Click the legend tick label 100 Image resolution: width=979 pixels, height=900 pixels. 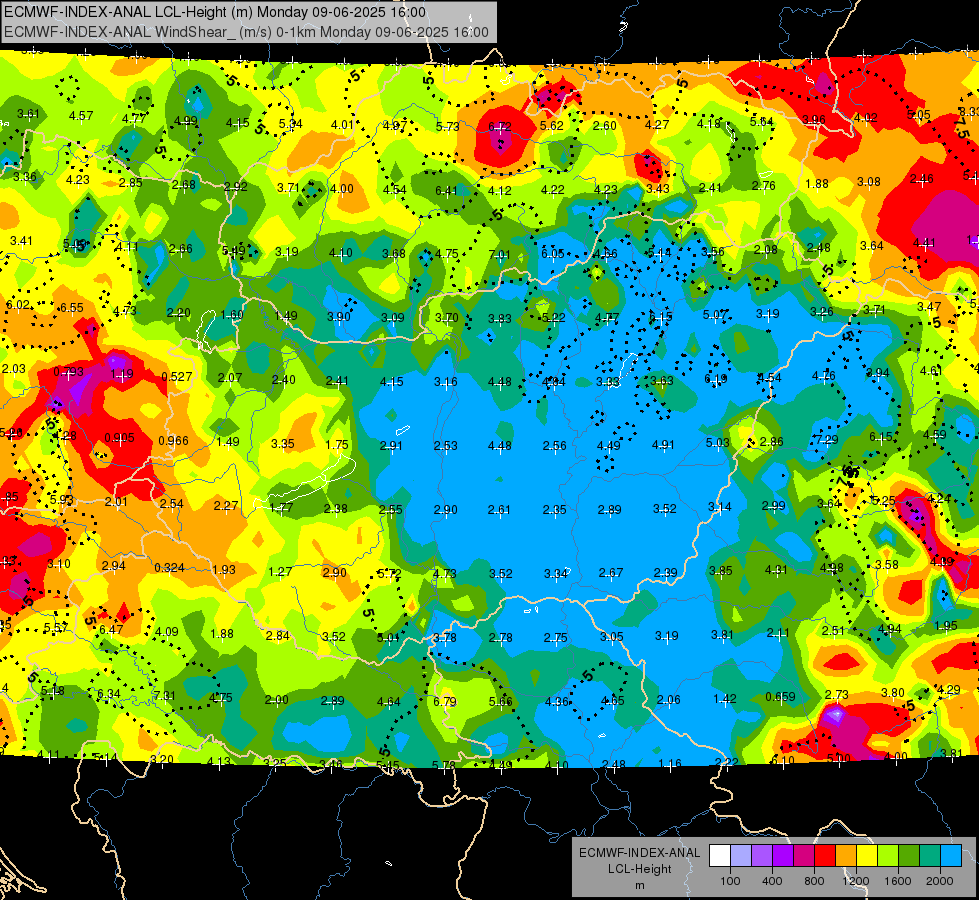pyautogui.click(x=731, y=881)
